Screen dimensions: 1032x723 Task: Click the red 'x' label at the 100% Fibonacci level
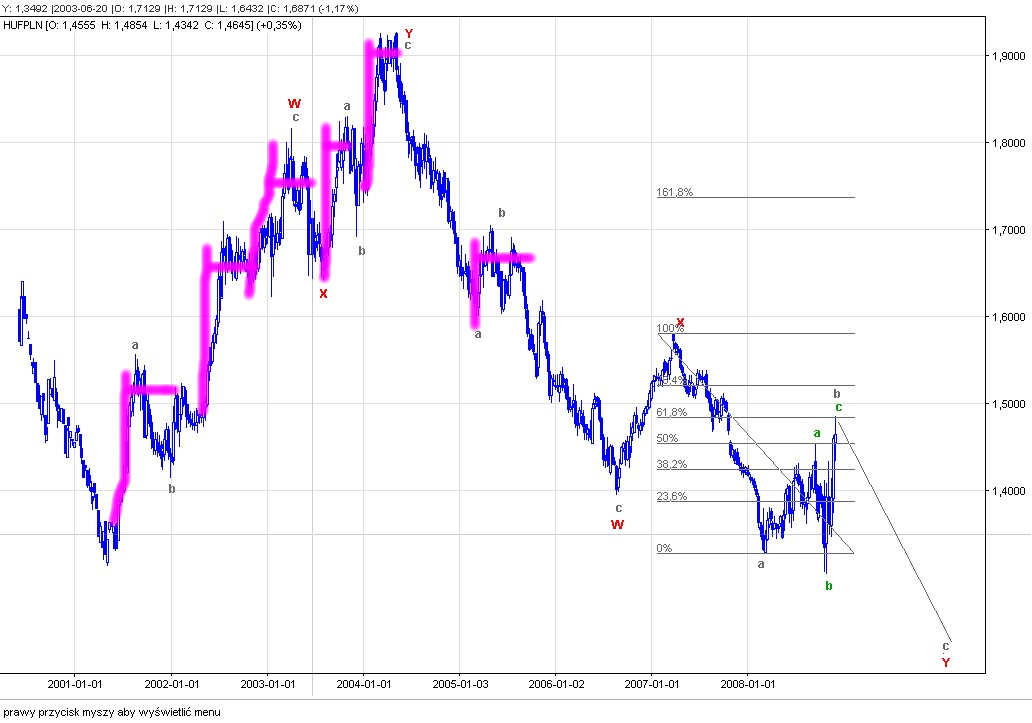pyautogui.click(x=681, y=322)
